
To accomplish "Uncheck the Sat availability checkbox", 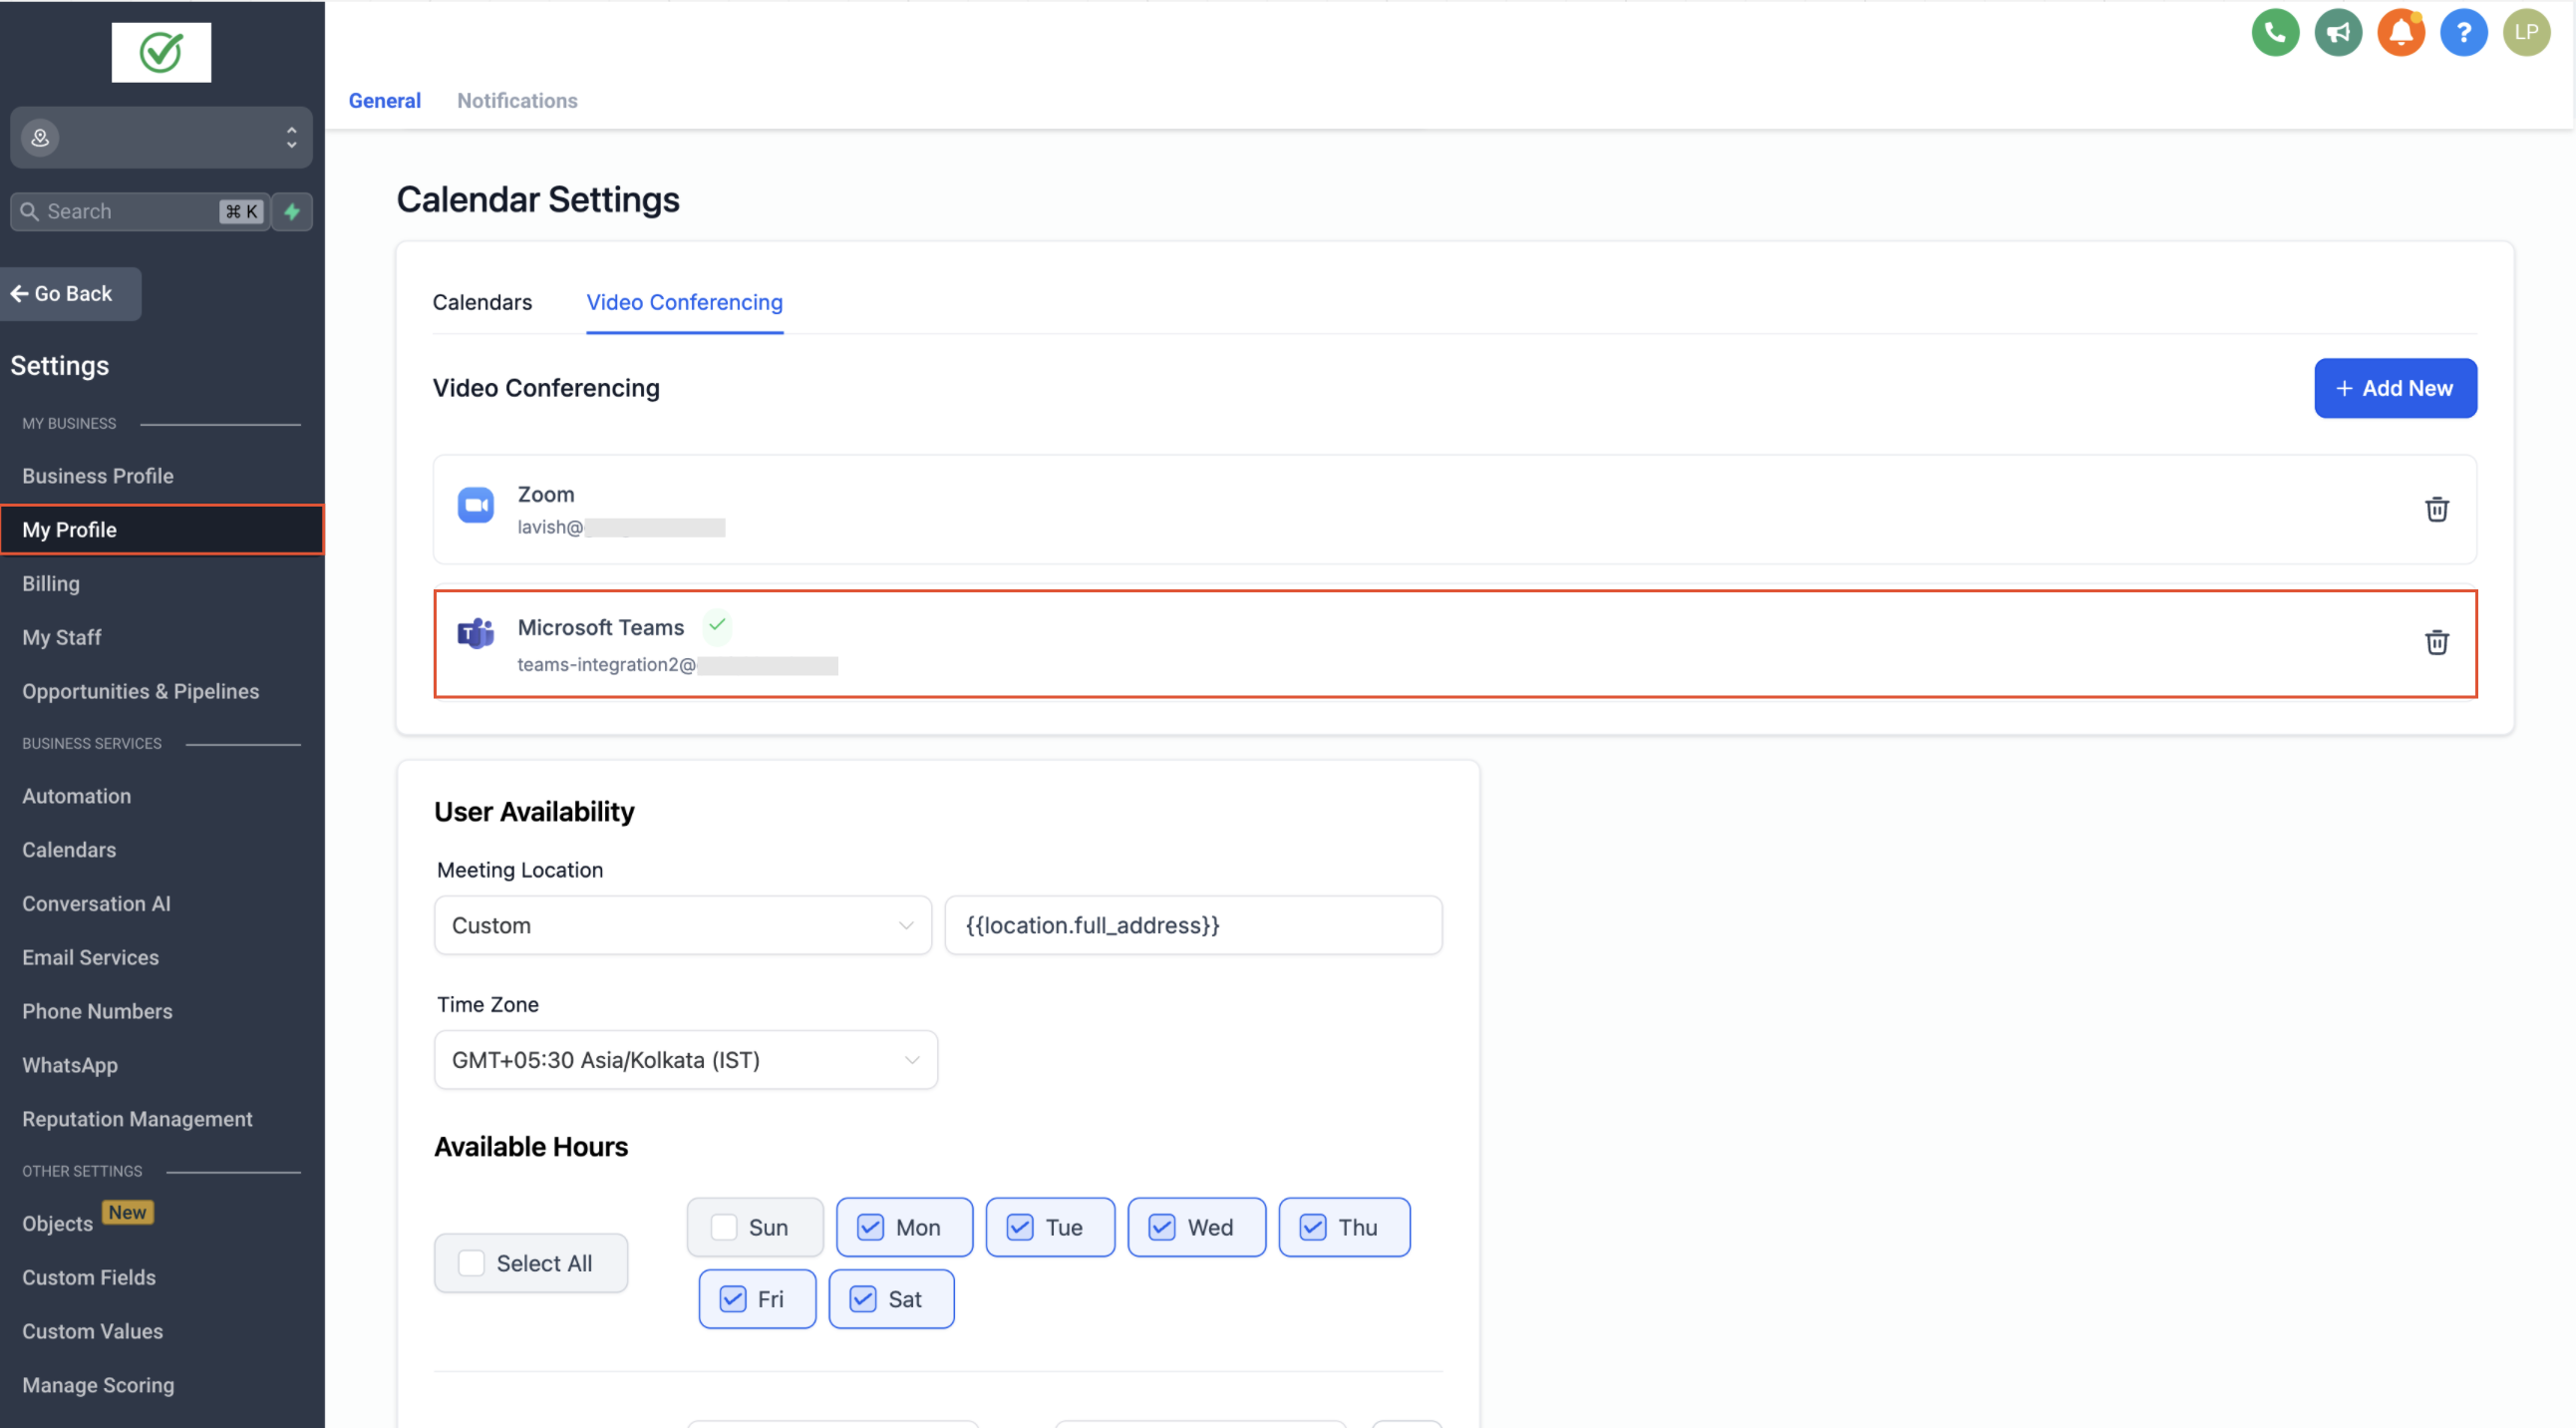I will click(x=862, y=1299).
